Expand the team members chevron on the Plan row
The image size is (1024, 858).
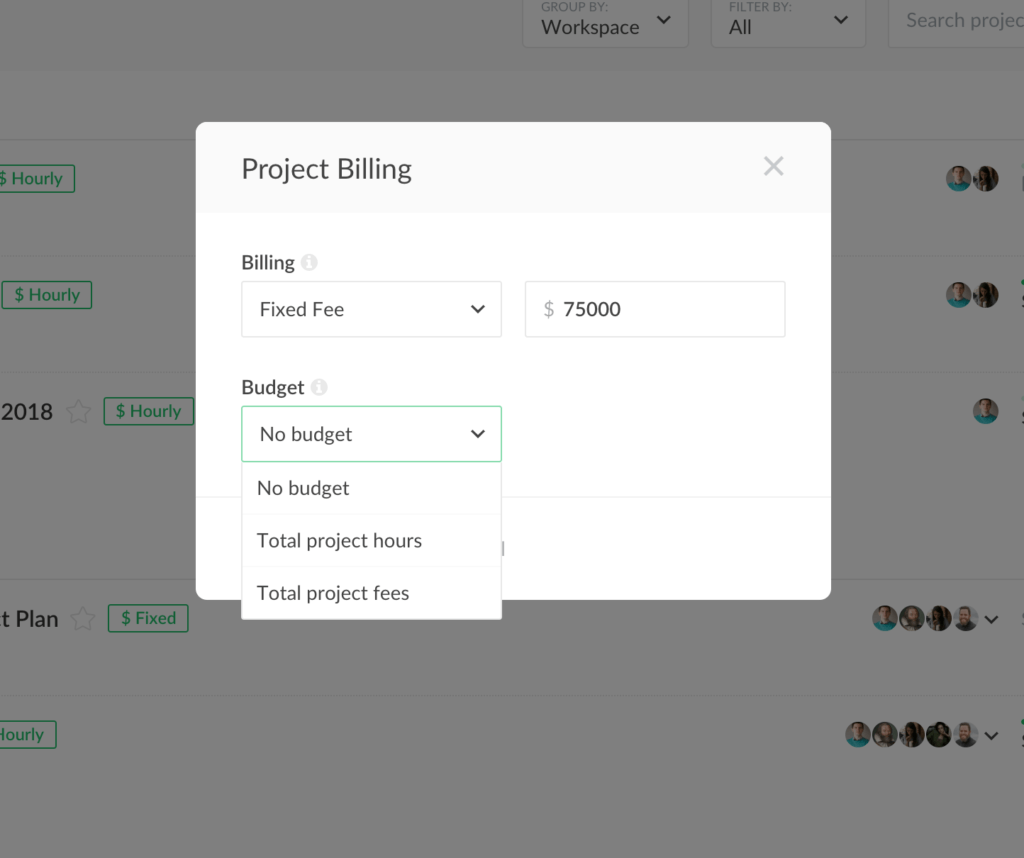[x=992, y=618]
